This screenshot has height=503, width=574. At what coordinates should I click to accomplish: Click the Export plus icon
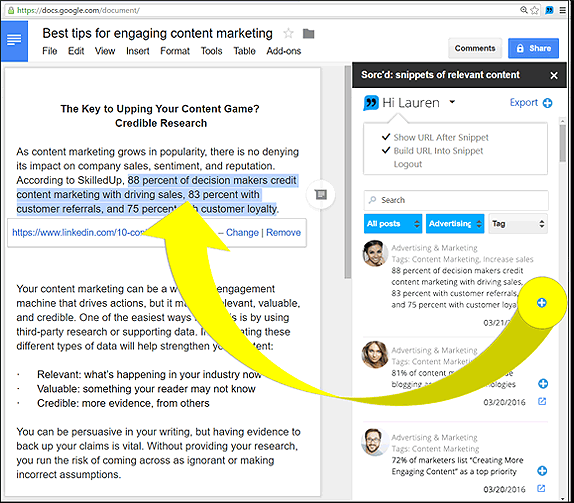click(x=547, y=103)
